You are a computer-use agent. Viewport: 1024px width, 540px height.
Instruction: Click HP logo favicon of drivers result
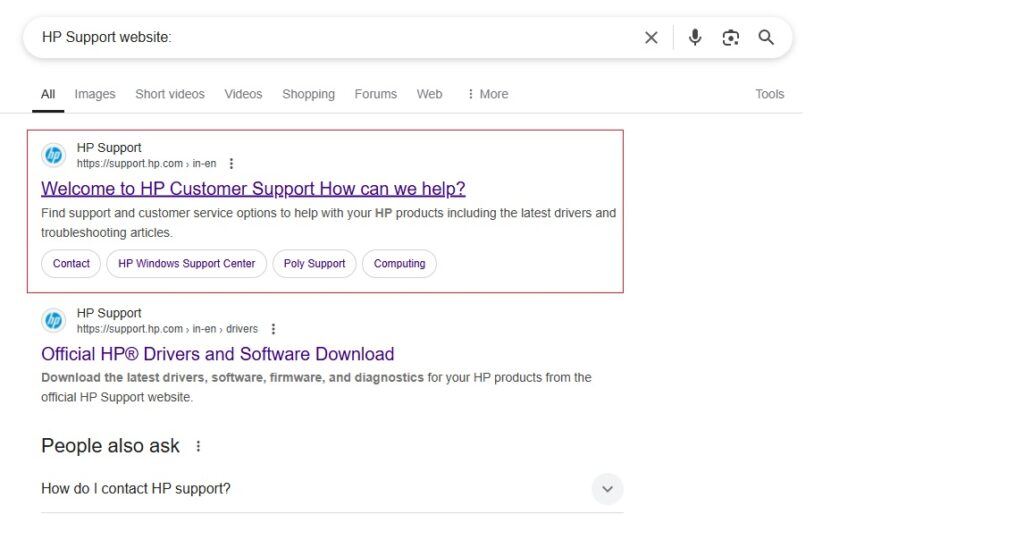coord(54,321)
